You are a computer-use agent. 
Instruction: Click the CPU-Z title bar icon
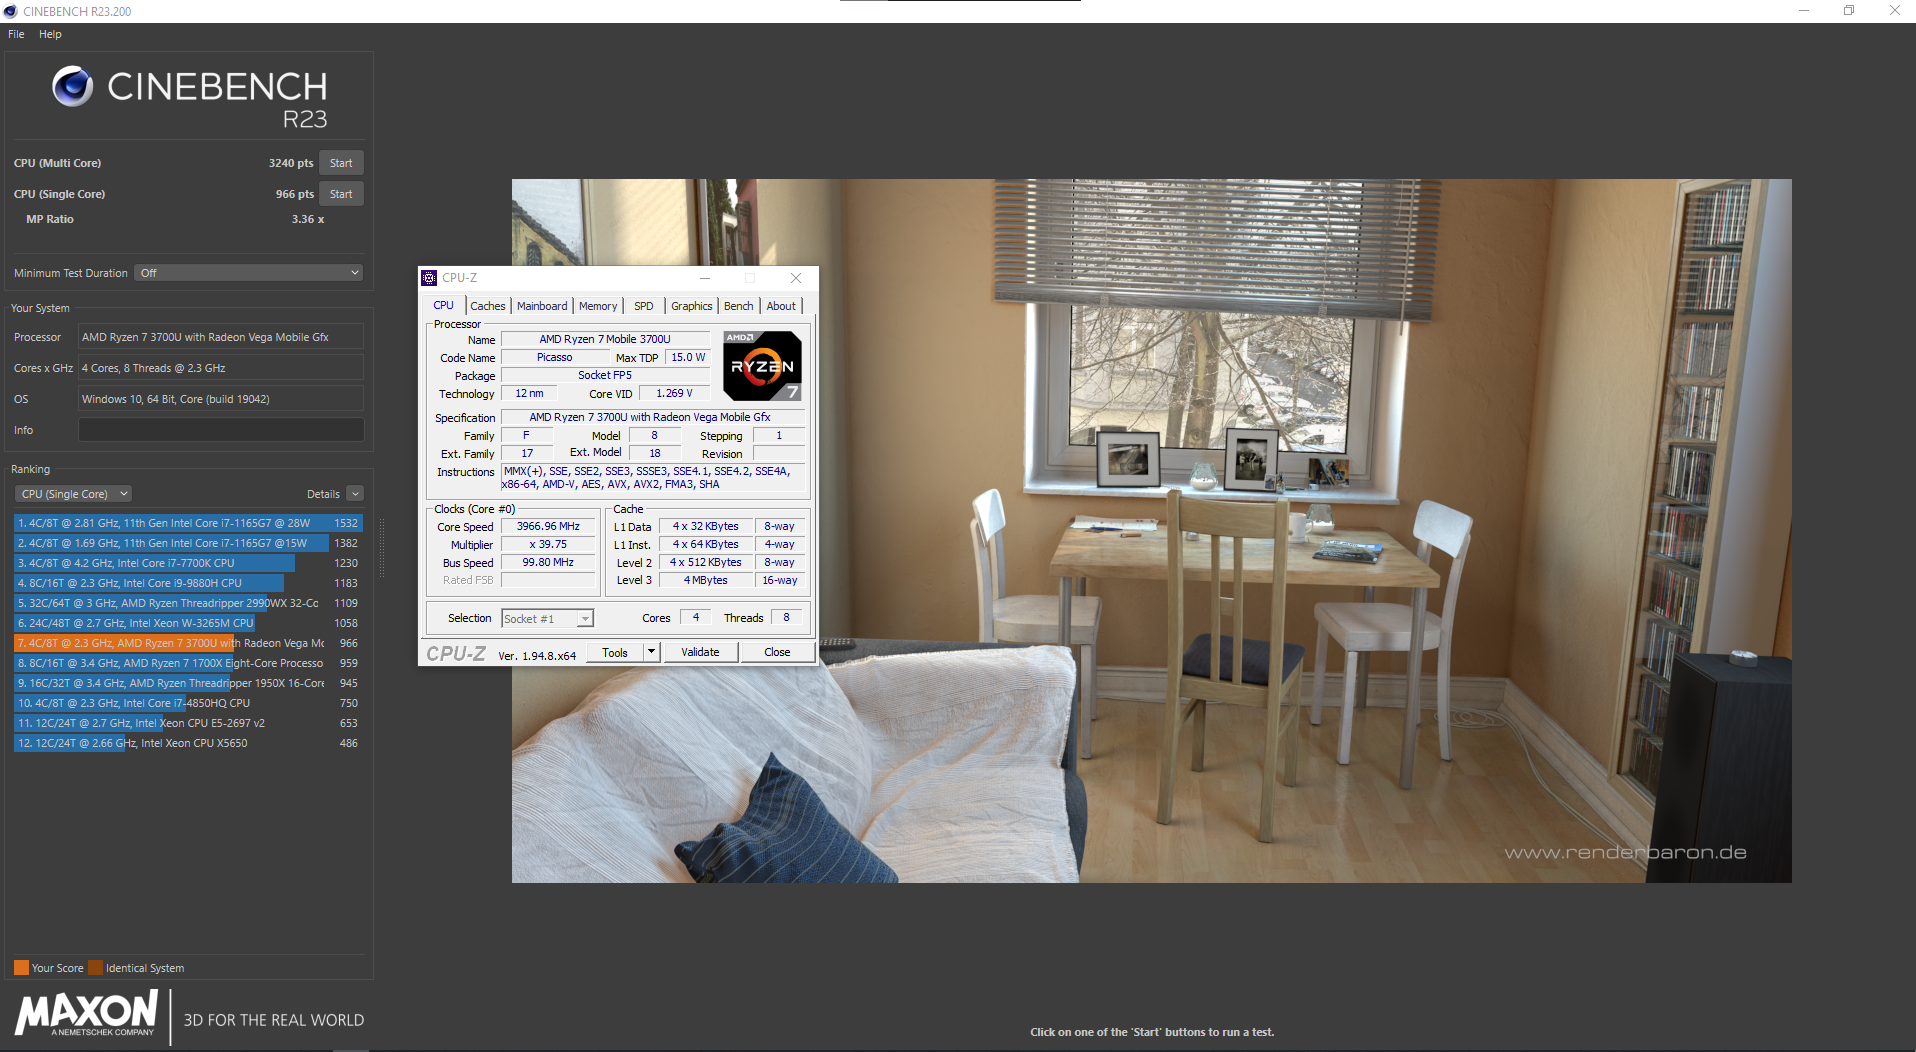pos(429,278)
